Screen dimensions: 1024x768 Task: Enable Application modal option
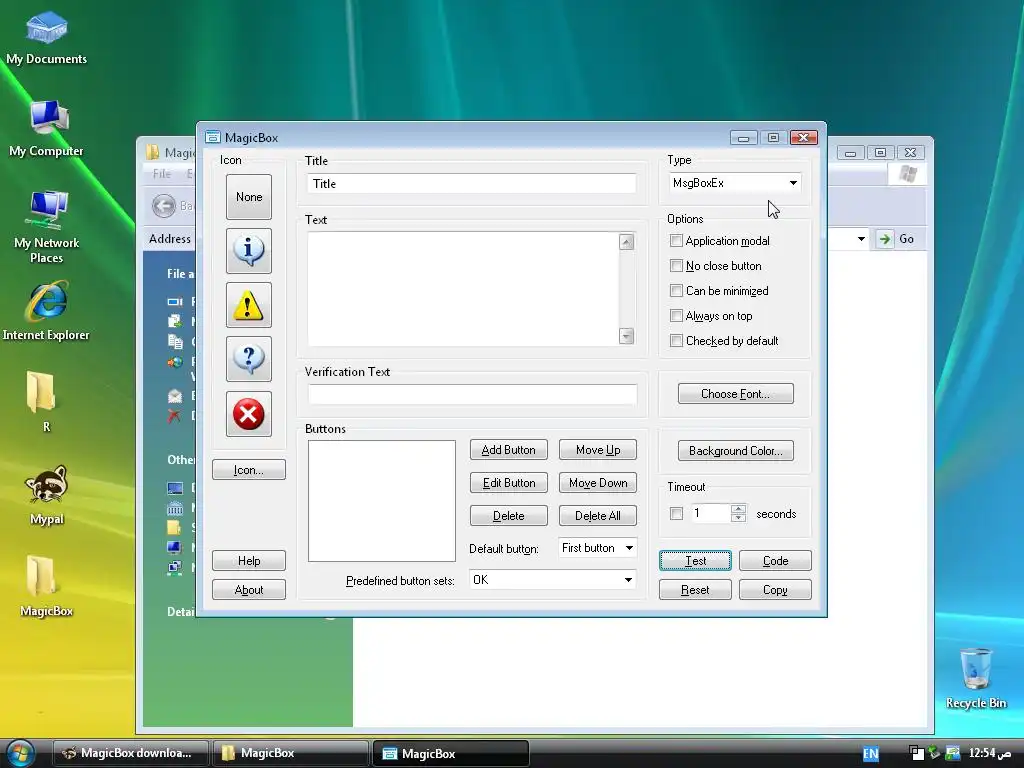point(677,241)
